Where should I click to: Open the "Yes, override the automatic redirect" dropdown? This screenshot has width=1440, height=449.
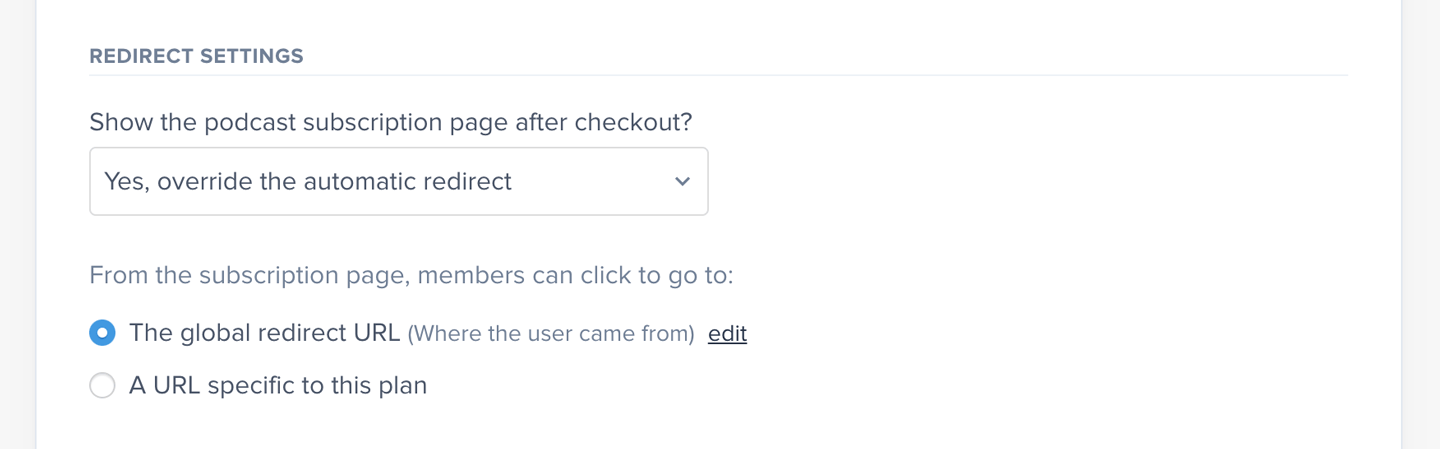coord(398,182)
